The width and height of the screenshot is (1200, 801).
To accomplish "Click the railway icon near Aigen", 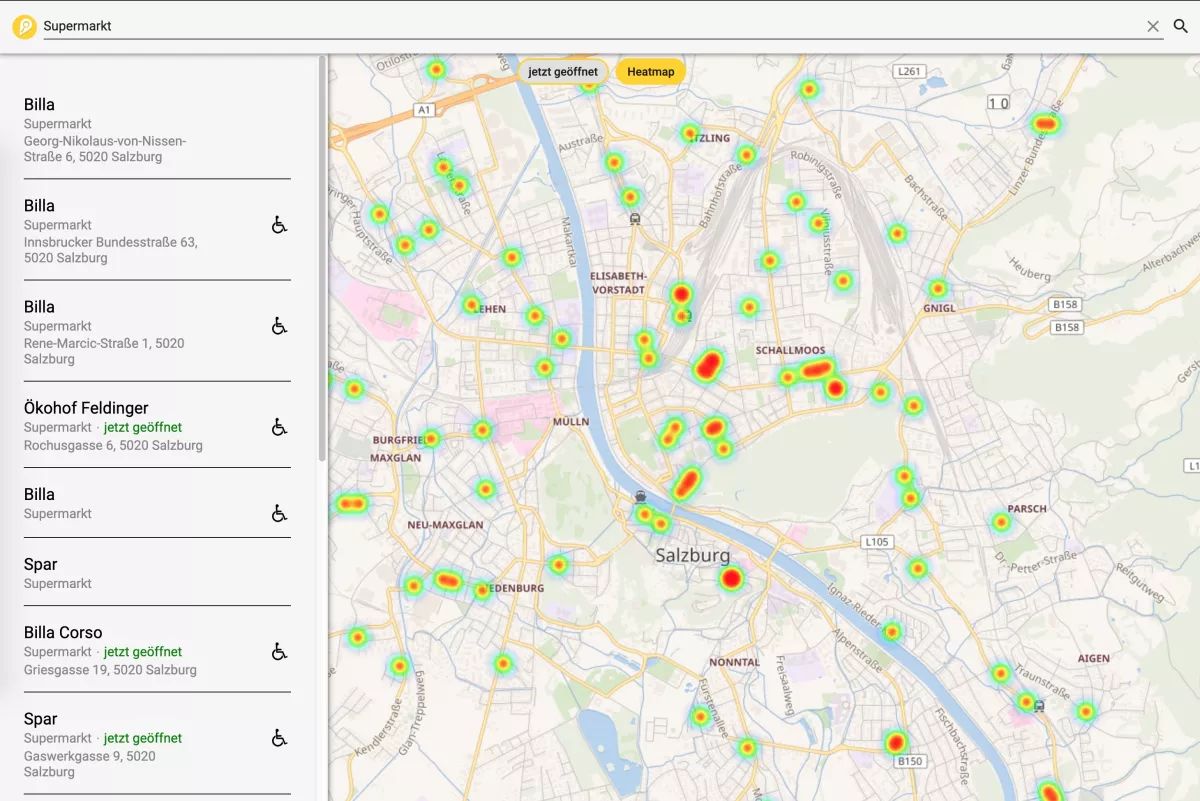I will [1039, 705].
